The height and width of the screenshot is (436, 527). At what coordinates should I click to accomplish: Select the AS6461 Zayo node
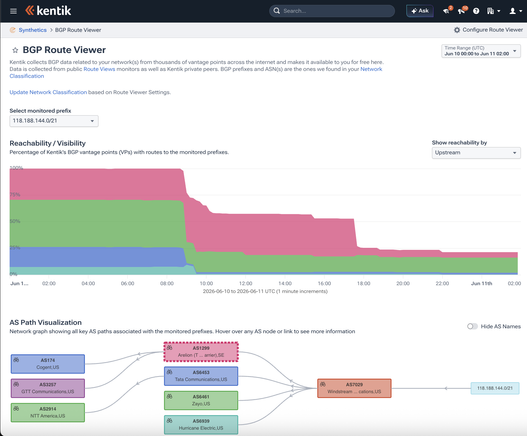(x=201, y=400)
